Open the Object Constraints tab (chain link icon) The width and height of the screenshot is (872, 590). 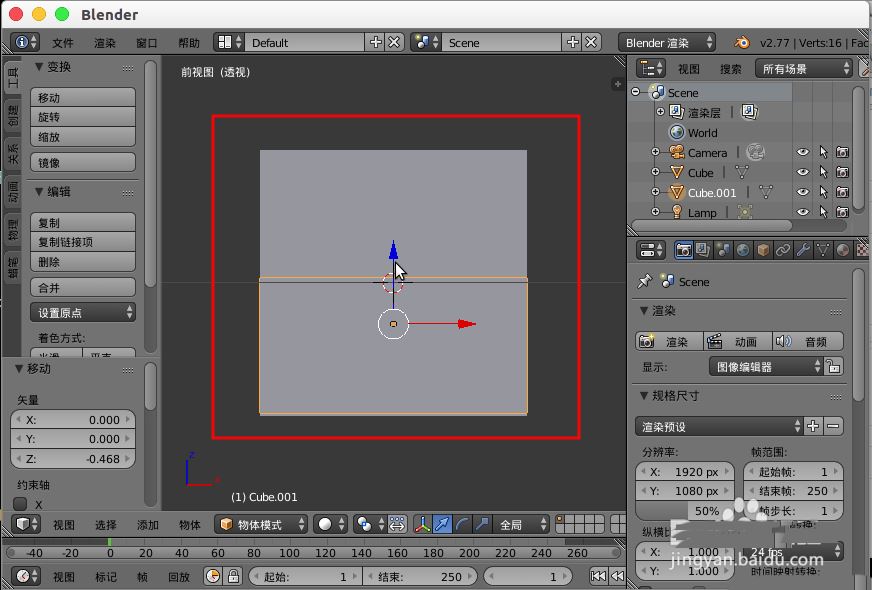click(783, 249)
